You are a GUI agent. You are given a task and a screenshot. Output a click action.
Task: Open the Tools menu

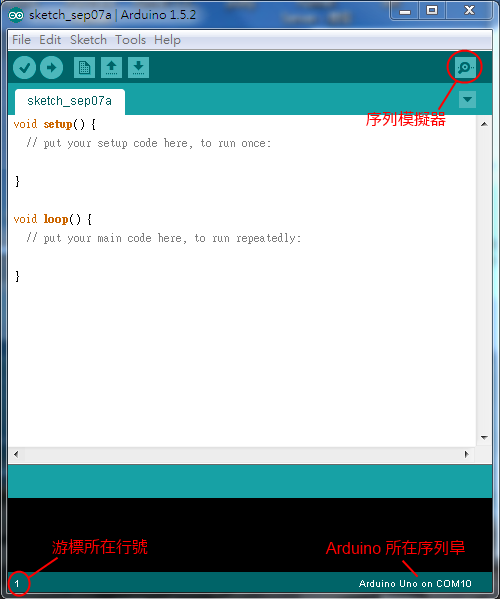pyautogui.click(x=131, y=40)
